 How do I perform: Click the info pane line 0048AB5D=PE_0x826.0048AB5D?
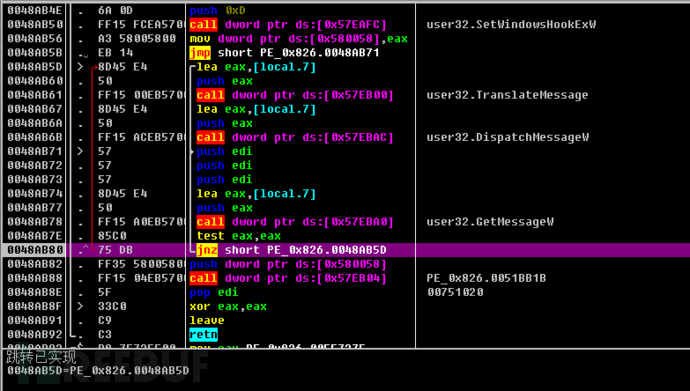tap(98, 370)
